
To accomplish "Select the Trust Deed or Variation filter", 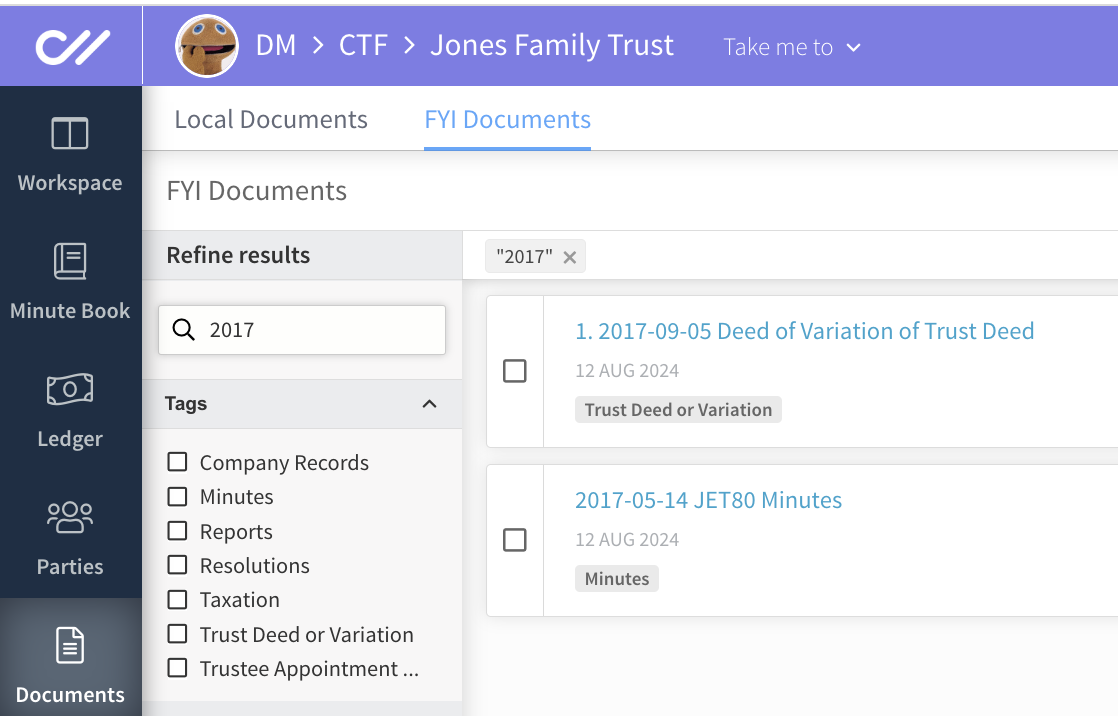I will (x=177, y=634).
